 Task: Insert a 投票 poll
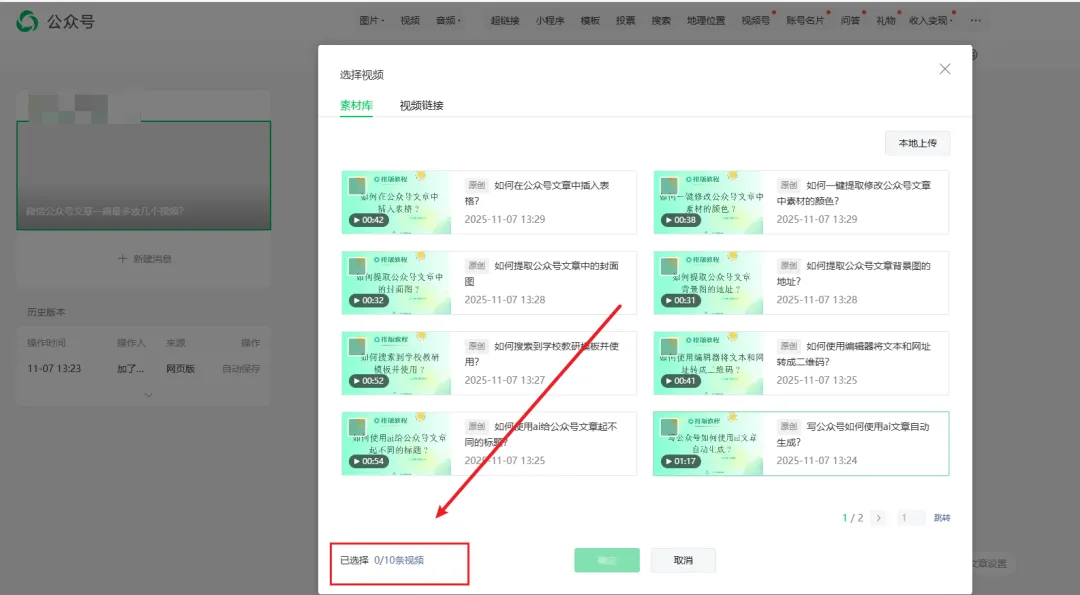coord(625,19)
